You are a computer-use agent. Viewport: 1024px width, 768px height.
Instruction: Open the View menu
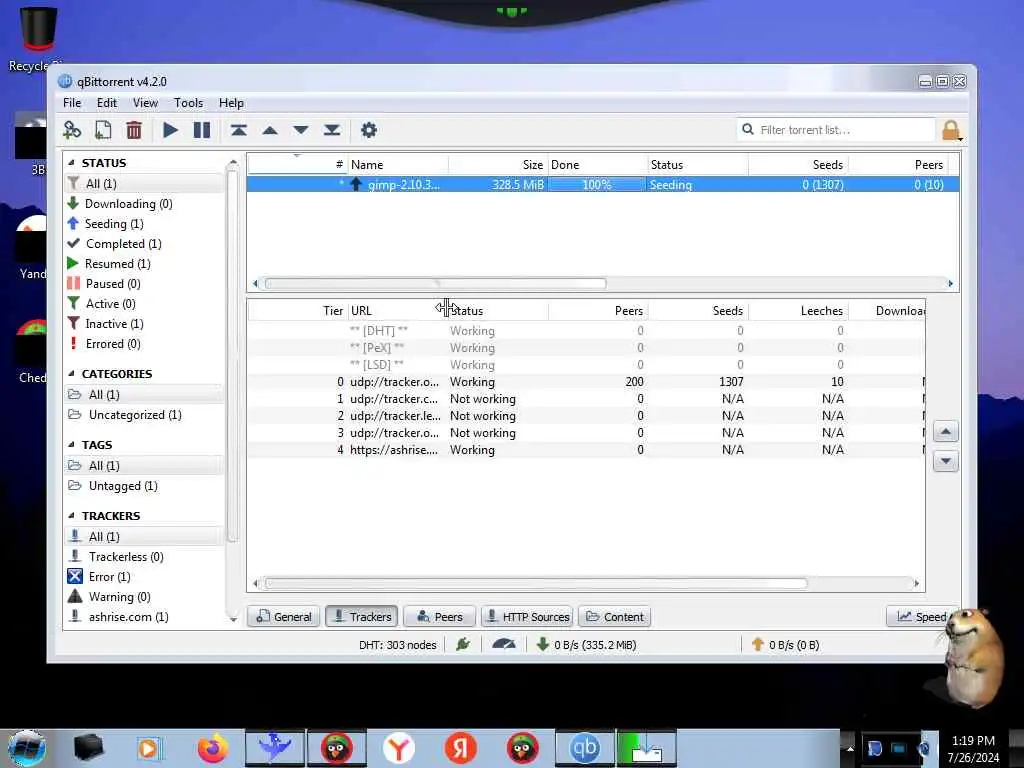[x=145, y=103]
